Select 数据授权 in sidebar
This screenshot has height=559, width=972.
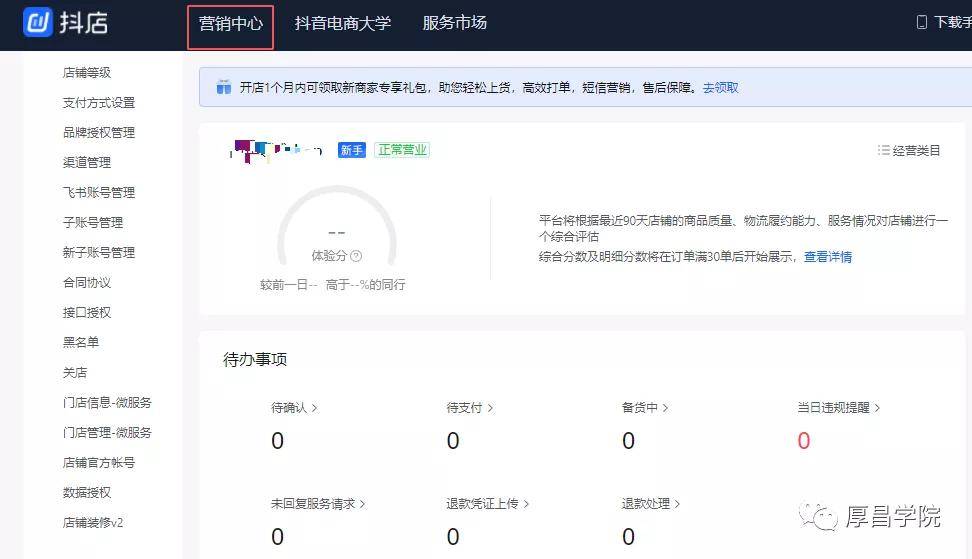[x=87, y=493]
